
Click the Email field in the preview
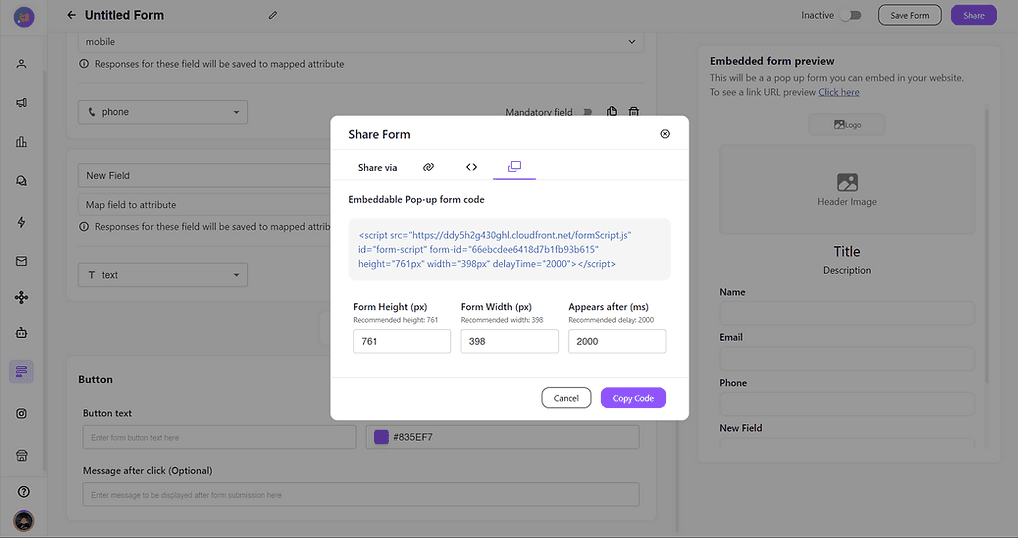847,359
